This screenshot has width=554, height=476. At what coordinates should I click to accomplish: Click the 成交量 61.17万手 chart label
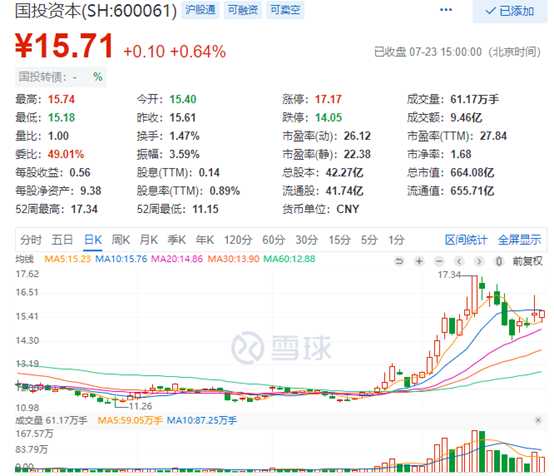[51, 420]
